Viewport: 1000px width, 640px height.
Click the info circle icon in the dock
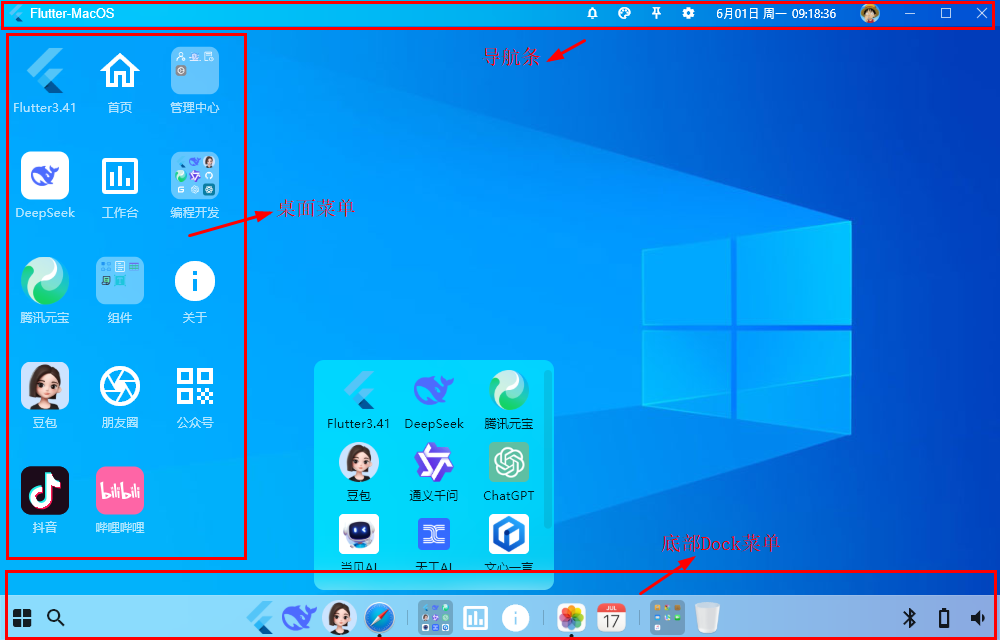515,617
